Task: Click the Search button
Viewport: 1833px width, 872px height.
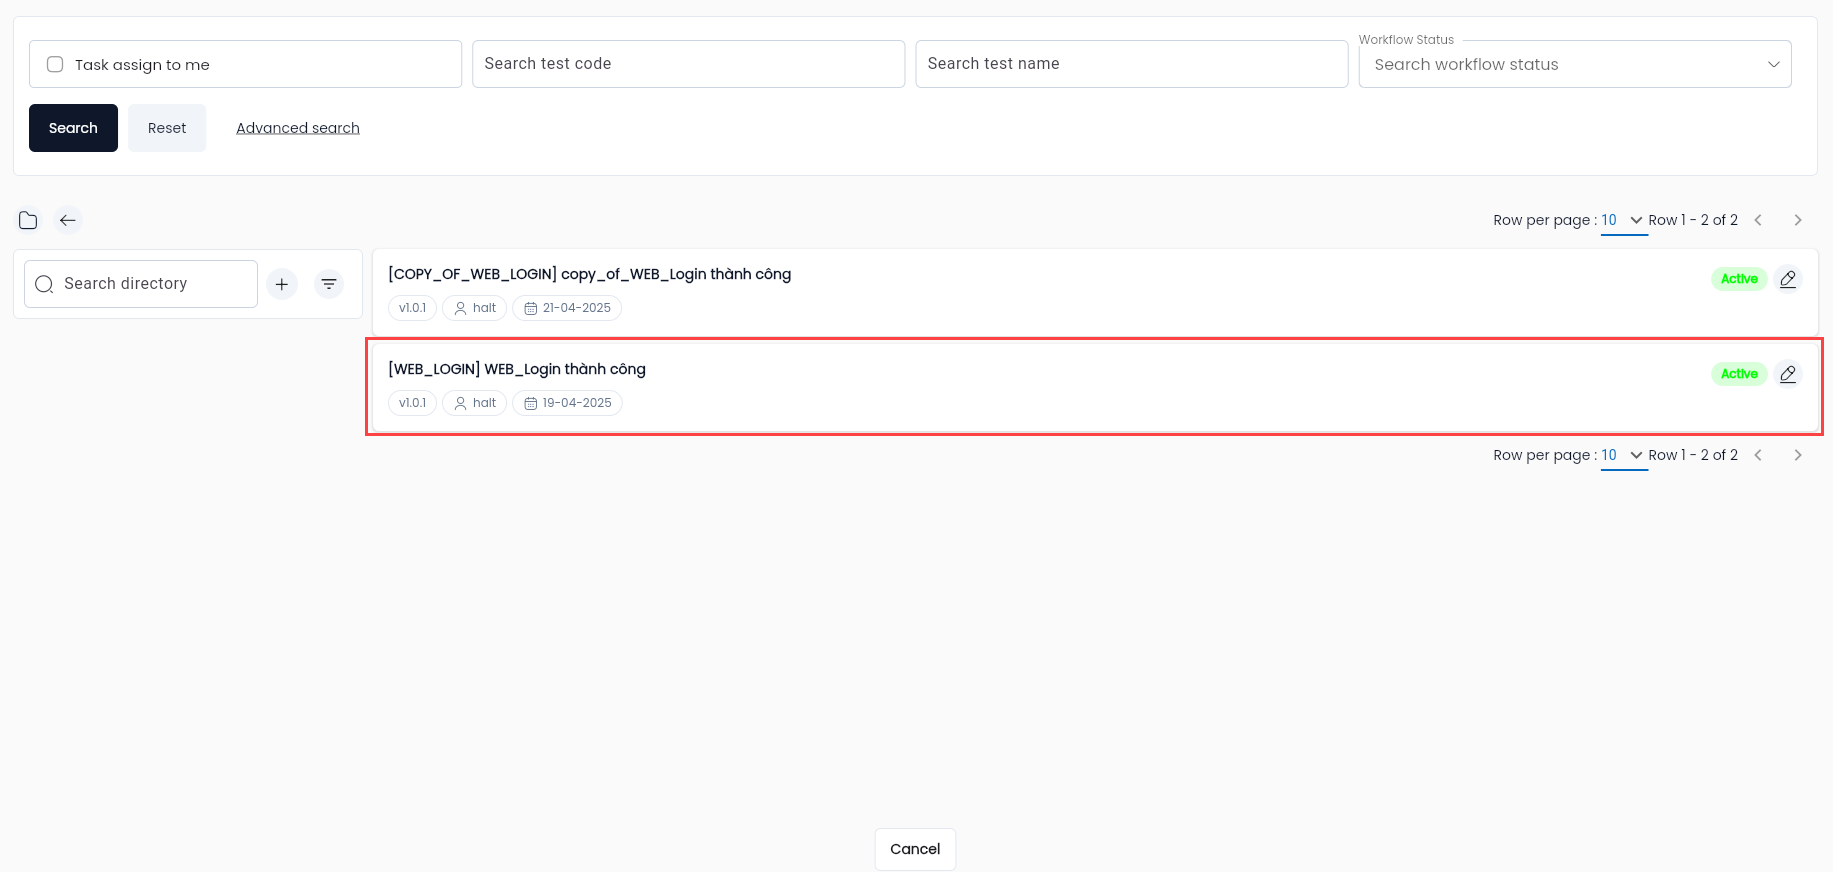Action: (73, 128)
